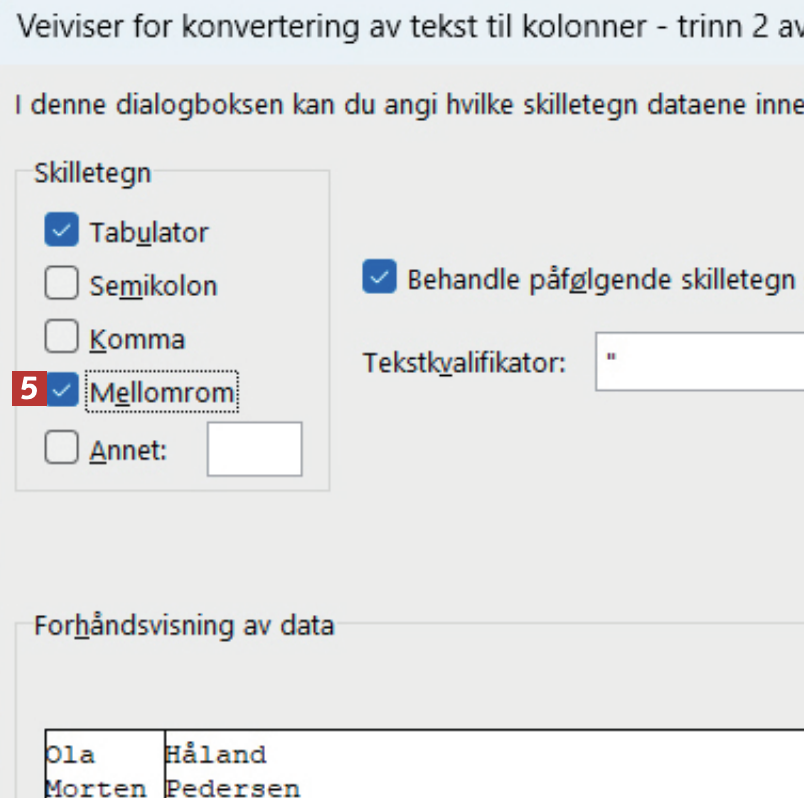
Task: Disable Behandle påfølgende skilletegn checkbox
Action: [x=379, y=278]
